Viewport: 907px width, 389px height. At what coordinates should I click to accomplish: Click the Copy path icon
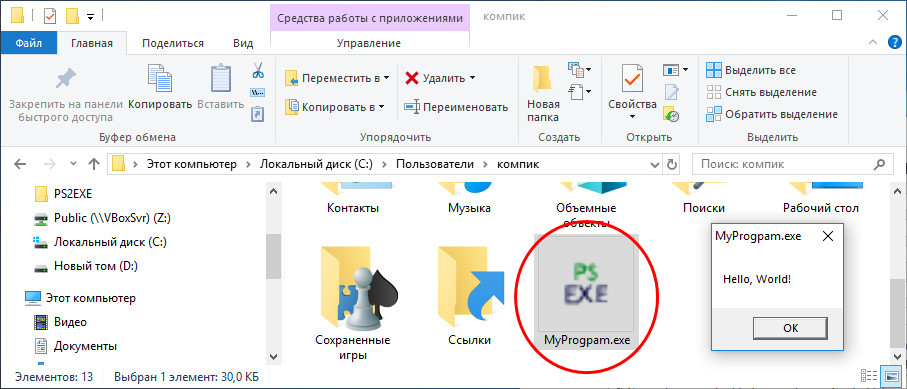click(x=257, y=92)
